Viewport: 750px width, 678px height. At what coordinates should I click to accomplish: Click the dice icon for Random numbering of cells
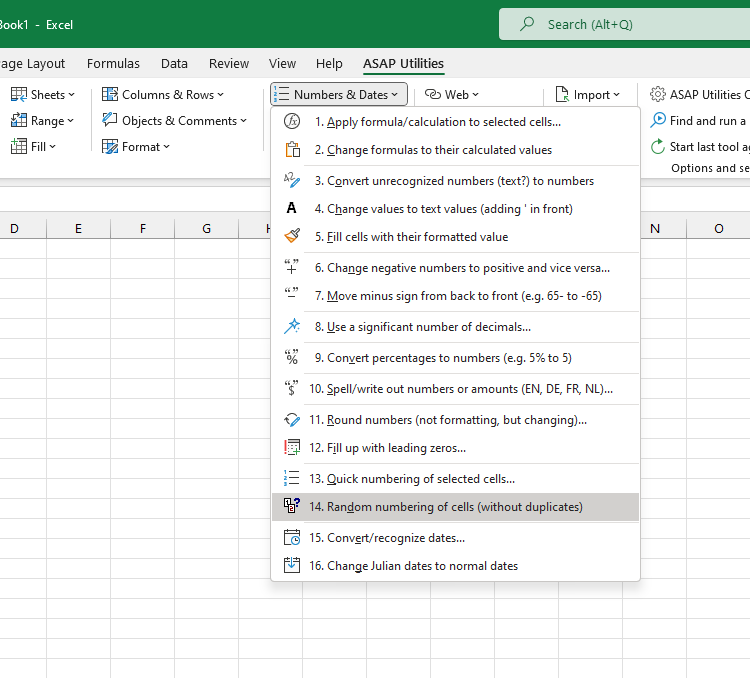pyautogui.click(x=292, y=506)
